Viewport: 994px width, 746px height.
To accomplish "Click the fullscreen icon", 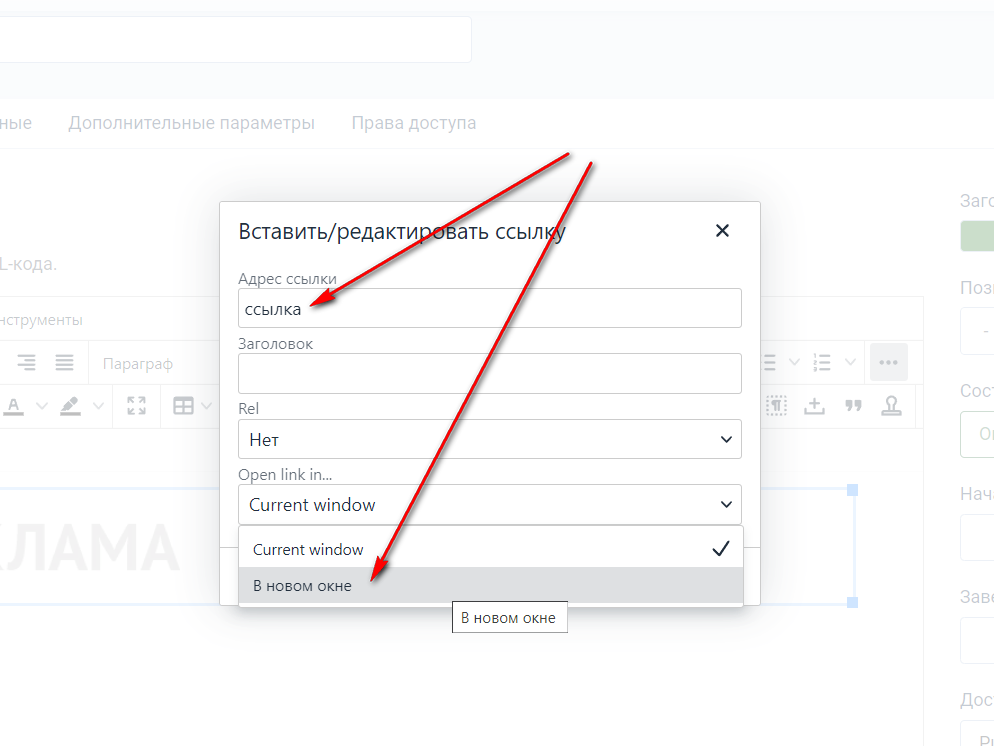I will pyautogui.click(x=137, y=405).
